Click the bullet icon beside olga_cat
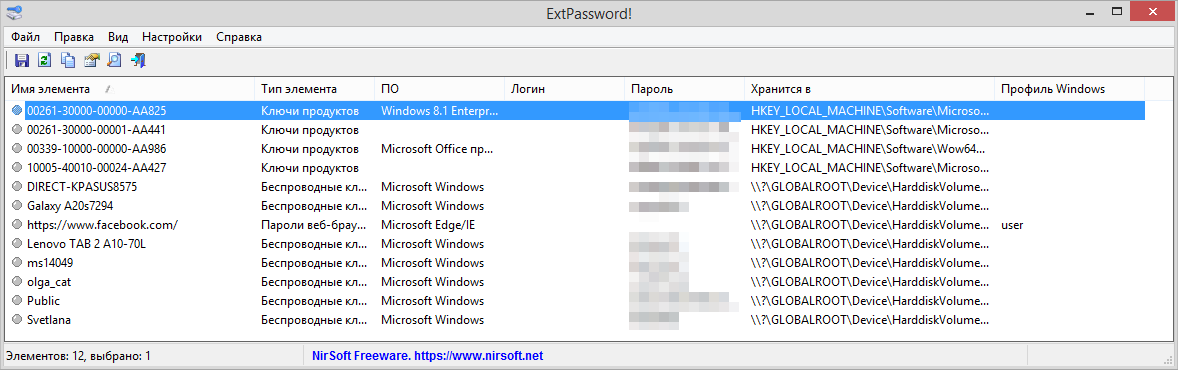Viewport: 1178px width, 370px height. click(x=17, y=281)
